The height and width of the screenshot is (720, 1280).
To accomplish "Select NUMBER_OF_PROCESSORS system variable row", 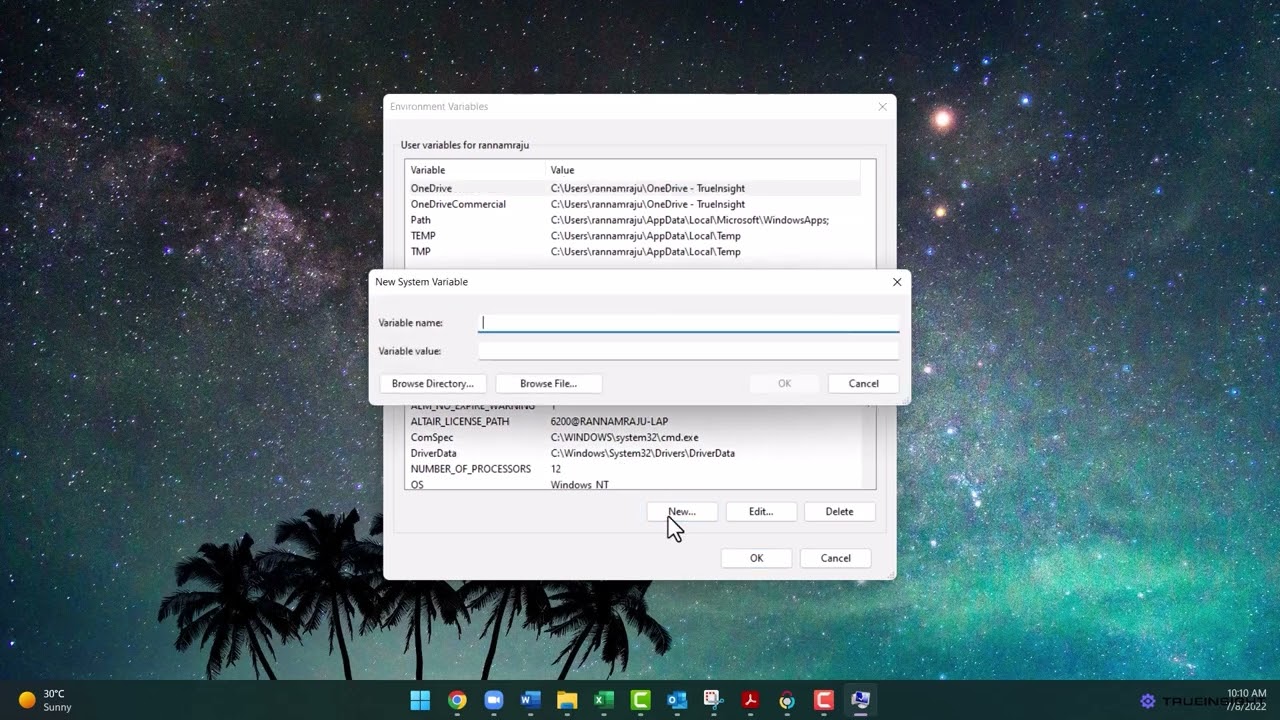I will click(633, 469).
